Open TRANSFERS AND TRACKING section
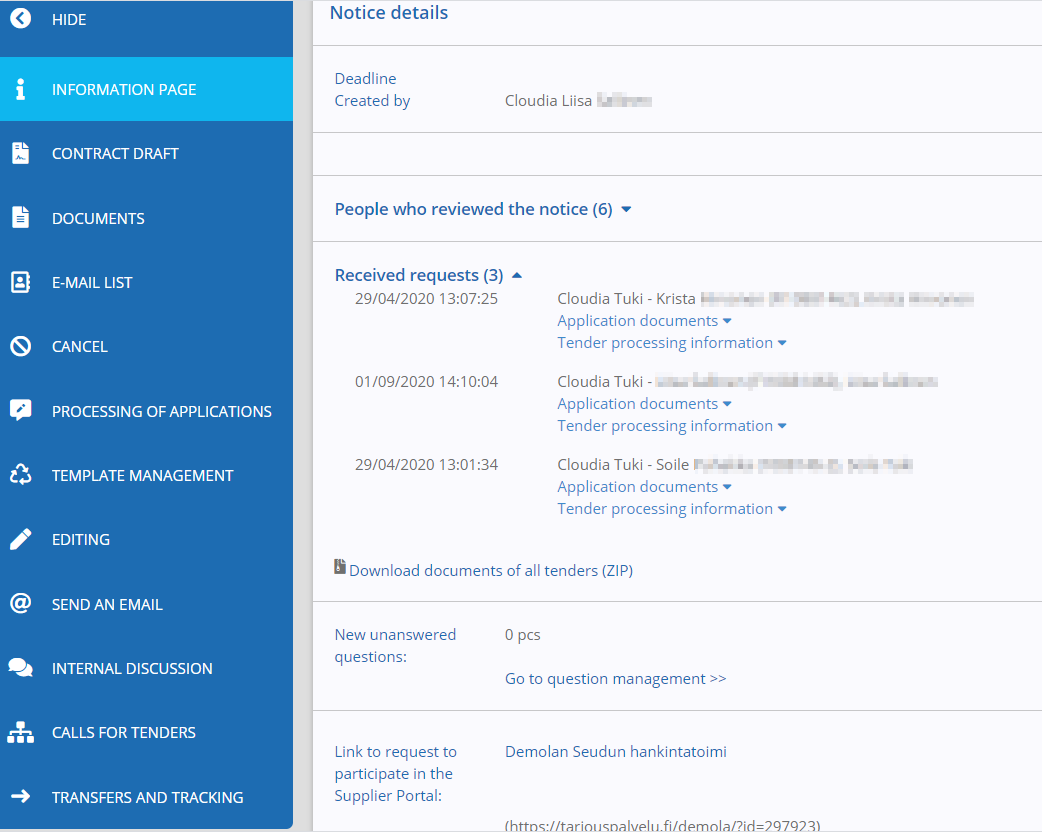Image resolution: width=1042 pixels, height=832 pixels. (x=146, y=797)
